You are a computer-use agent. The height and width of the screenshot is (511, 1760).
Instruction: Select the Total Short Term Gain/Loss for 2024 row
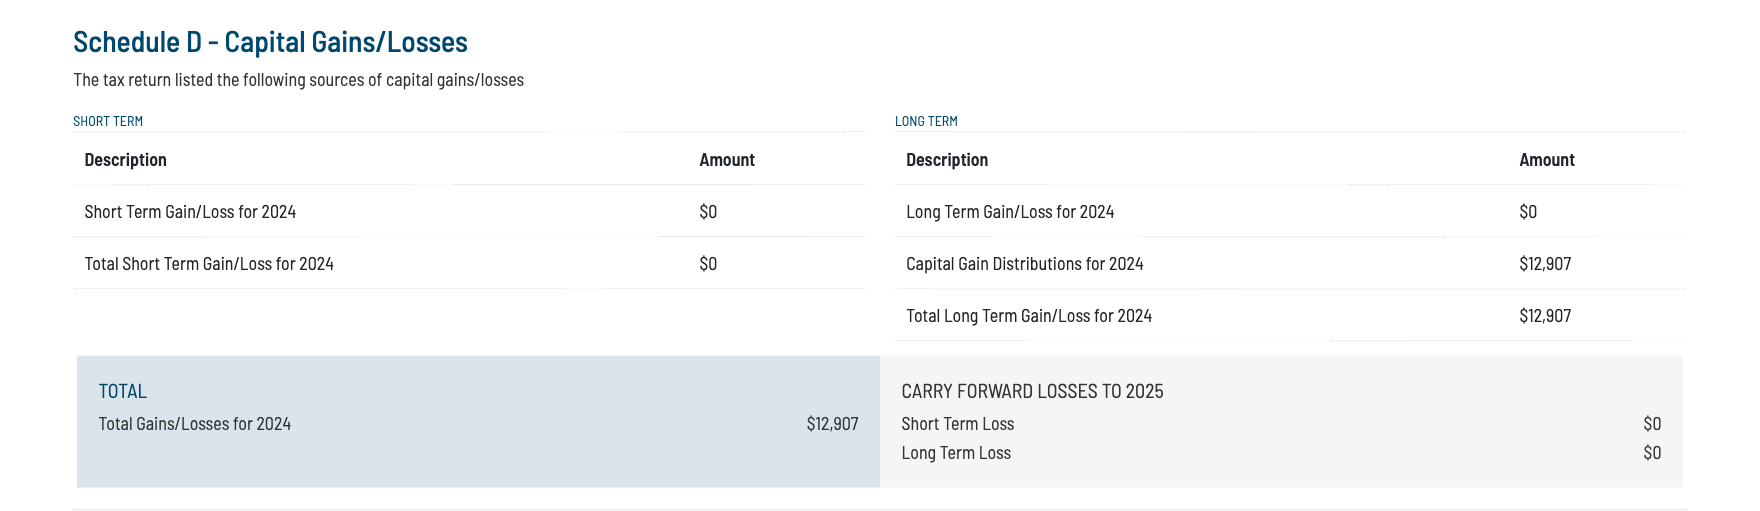(209, 264)
